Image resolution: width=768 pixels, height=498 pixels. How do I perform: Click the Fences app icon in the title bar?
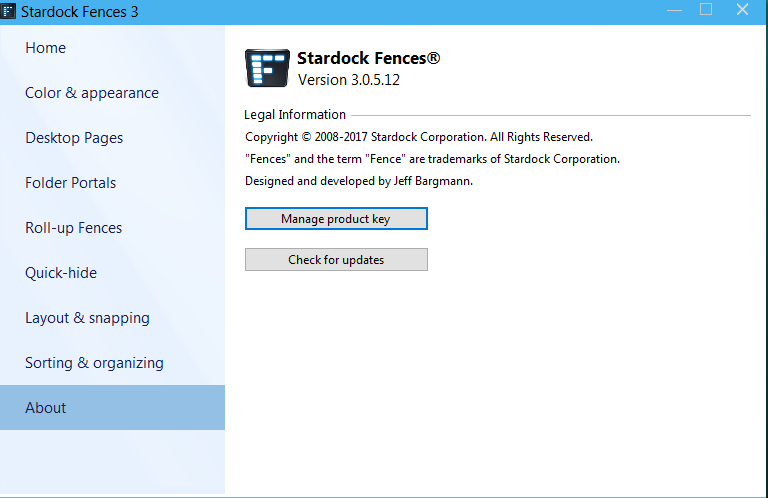[x=8, y=11]
